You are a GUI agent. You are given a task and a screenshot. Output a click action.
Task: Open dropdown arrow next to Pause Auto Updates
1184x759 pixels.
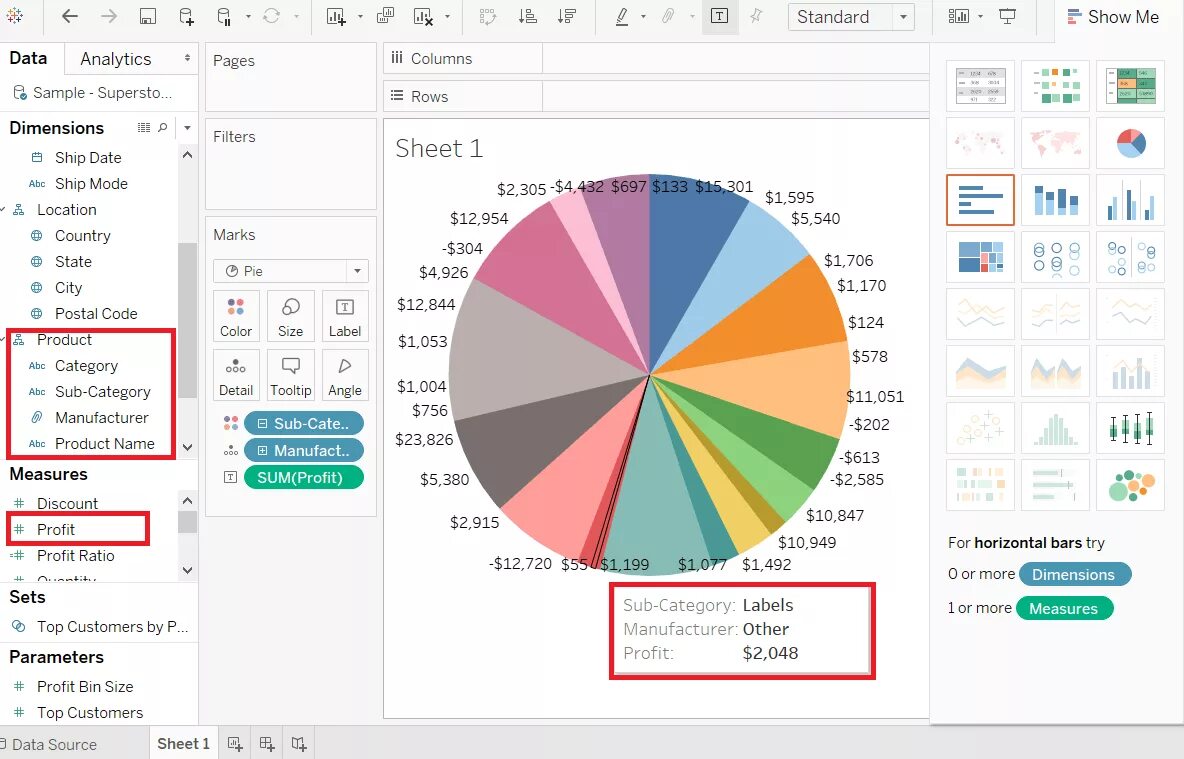click(248, 17)
